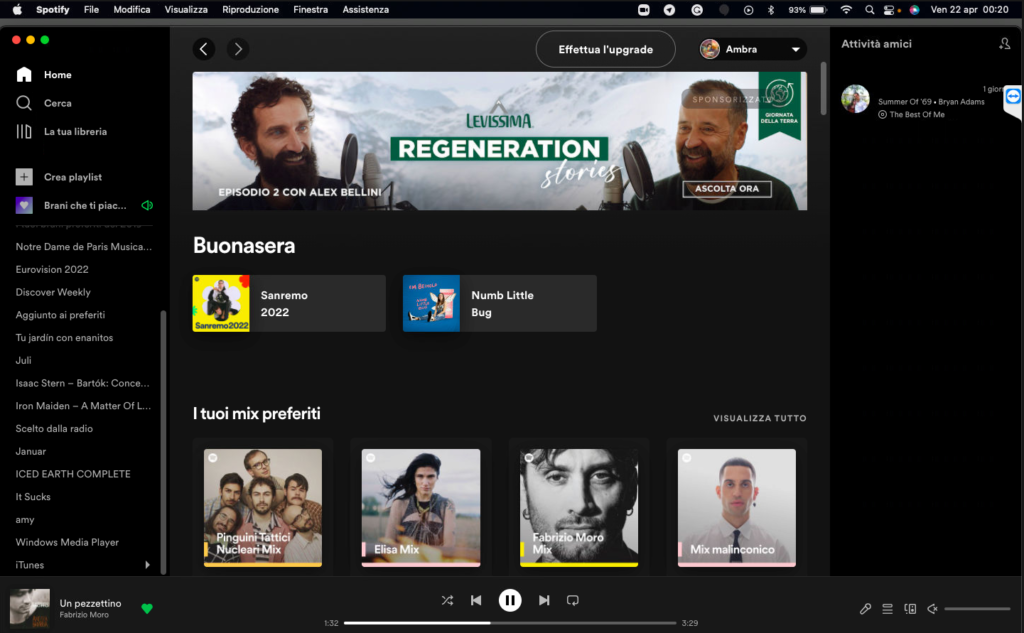
Task: Open La tua libreria
Action: point(61,131)
